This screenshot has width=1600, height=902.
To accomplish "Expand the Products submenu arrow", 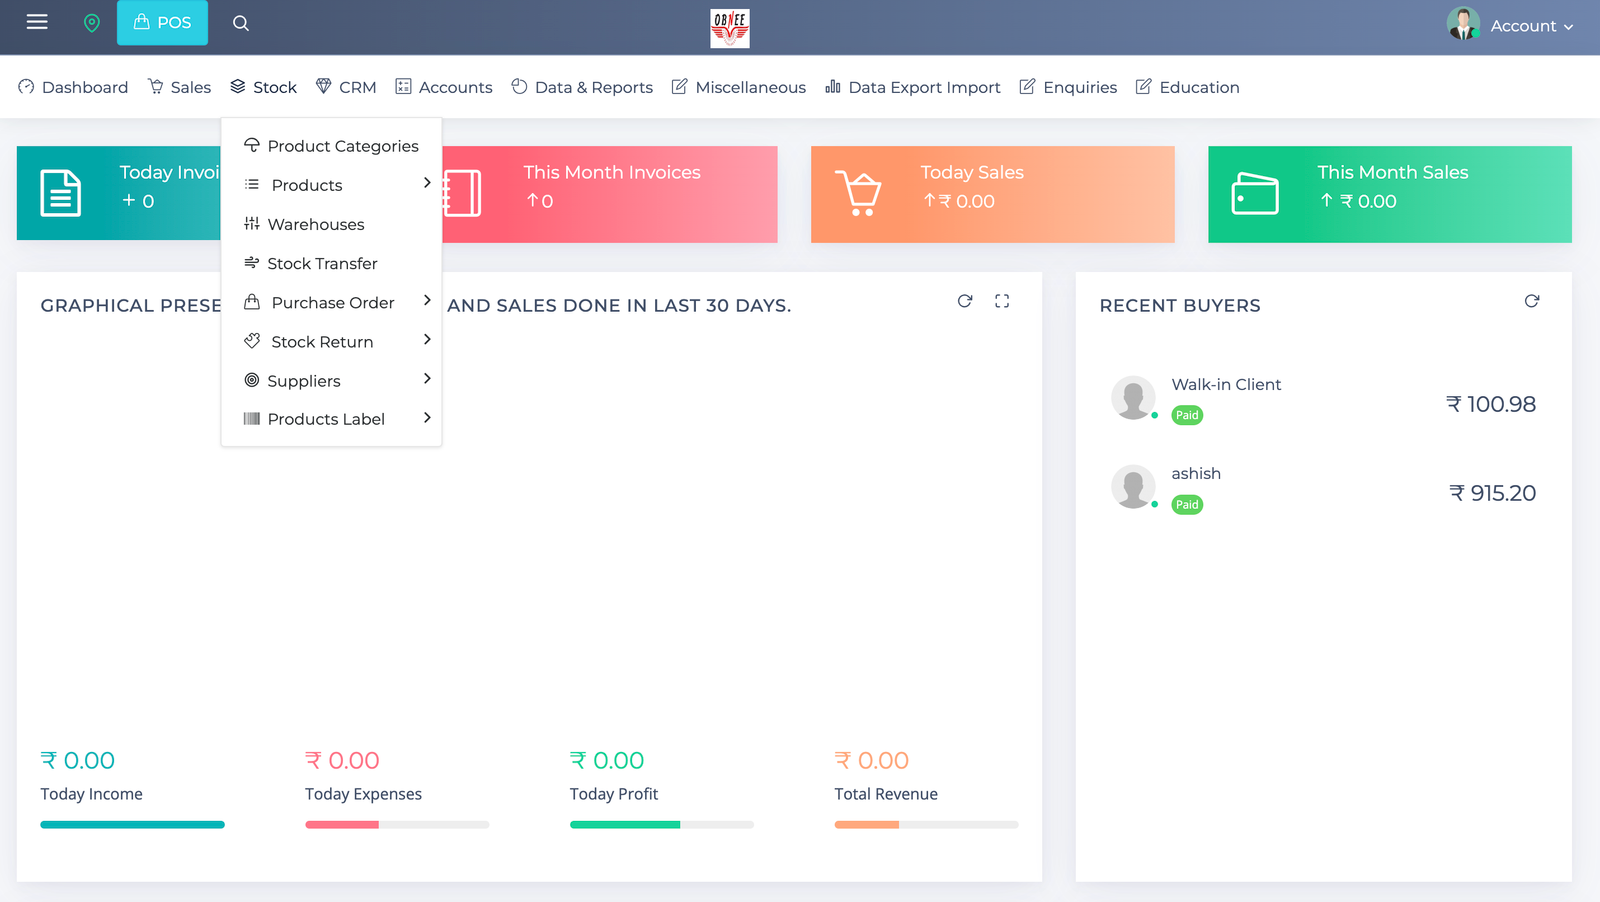I will (427, 183).
